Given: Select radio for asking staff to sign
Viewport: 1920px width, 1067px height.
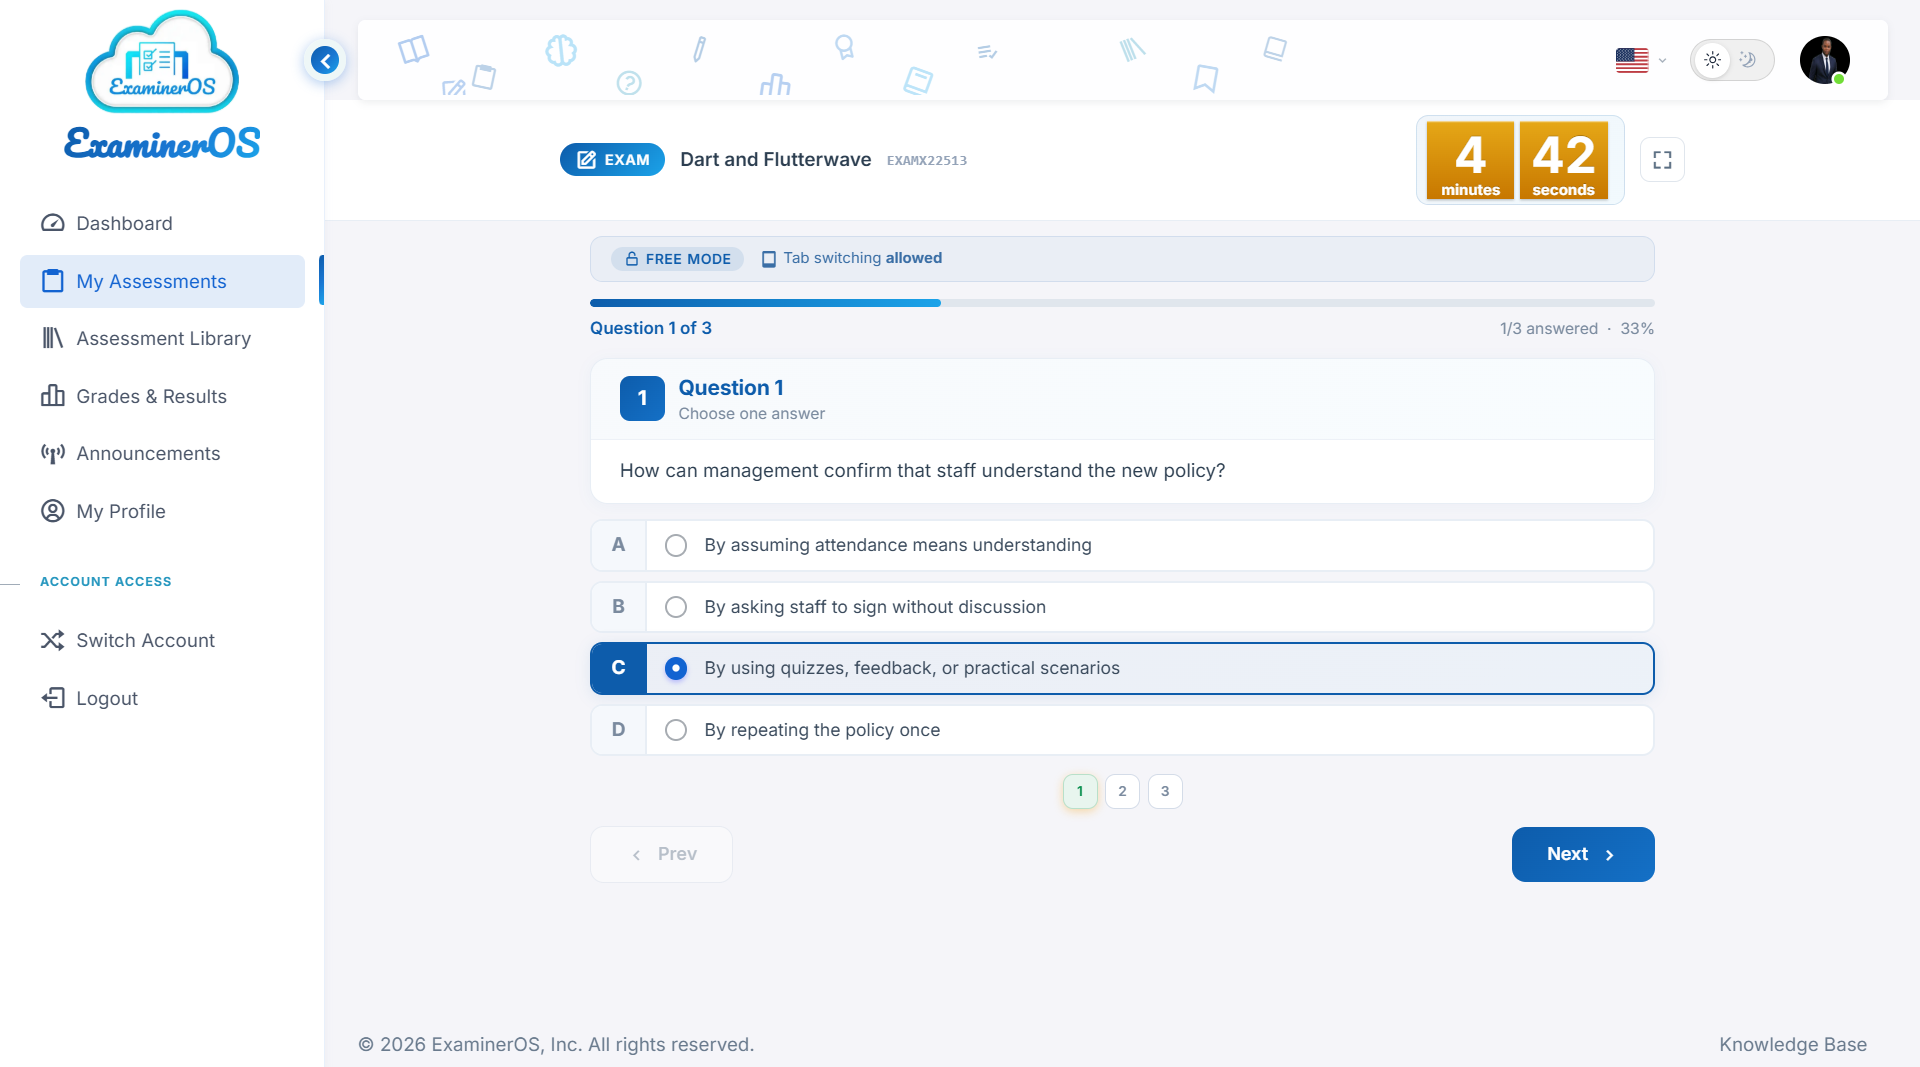Looking at the screenshot, I should click(x=676, y=607).
